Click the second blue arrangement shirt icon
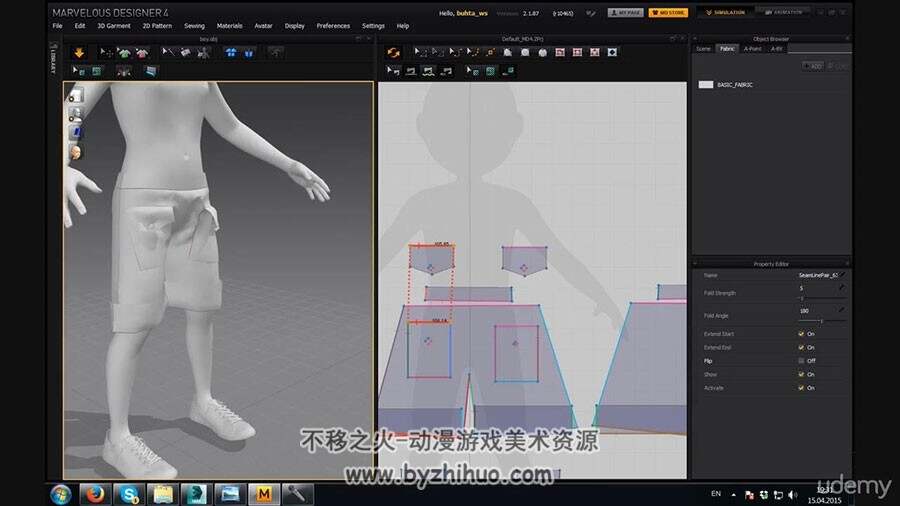The image size is (900, 506). [x=249, y=53]
